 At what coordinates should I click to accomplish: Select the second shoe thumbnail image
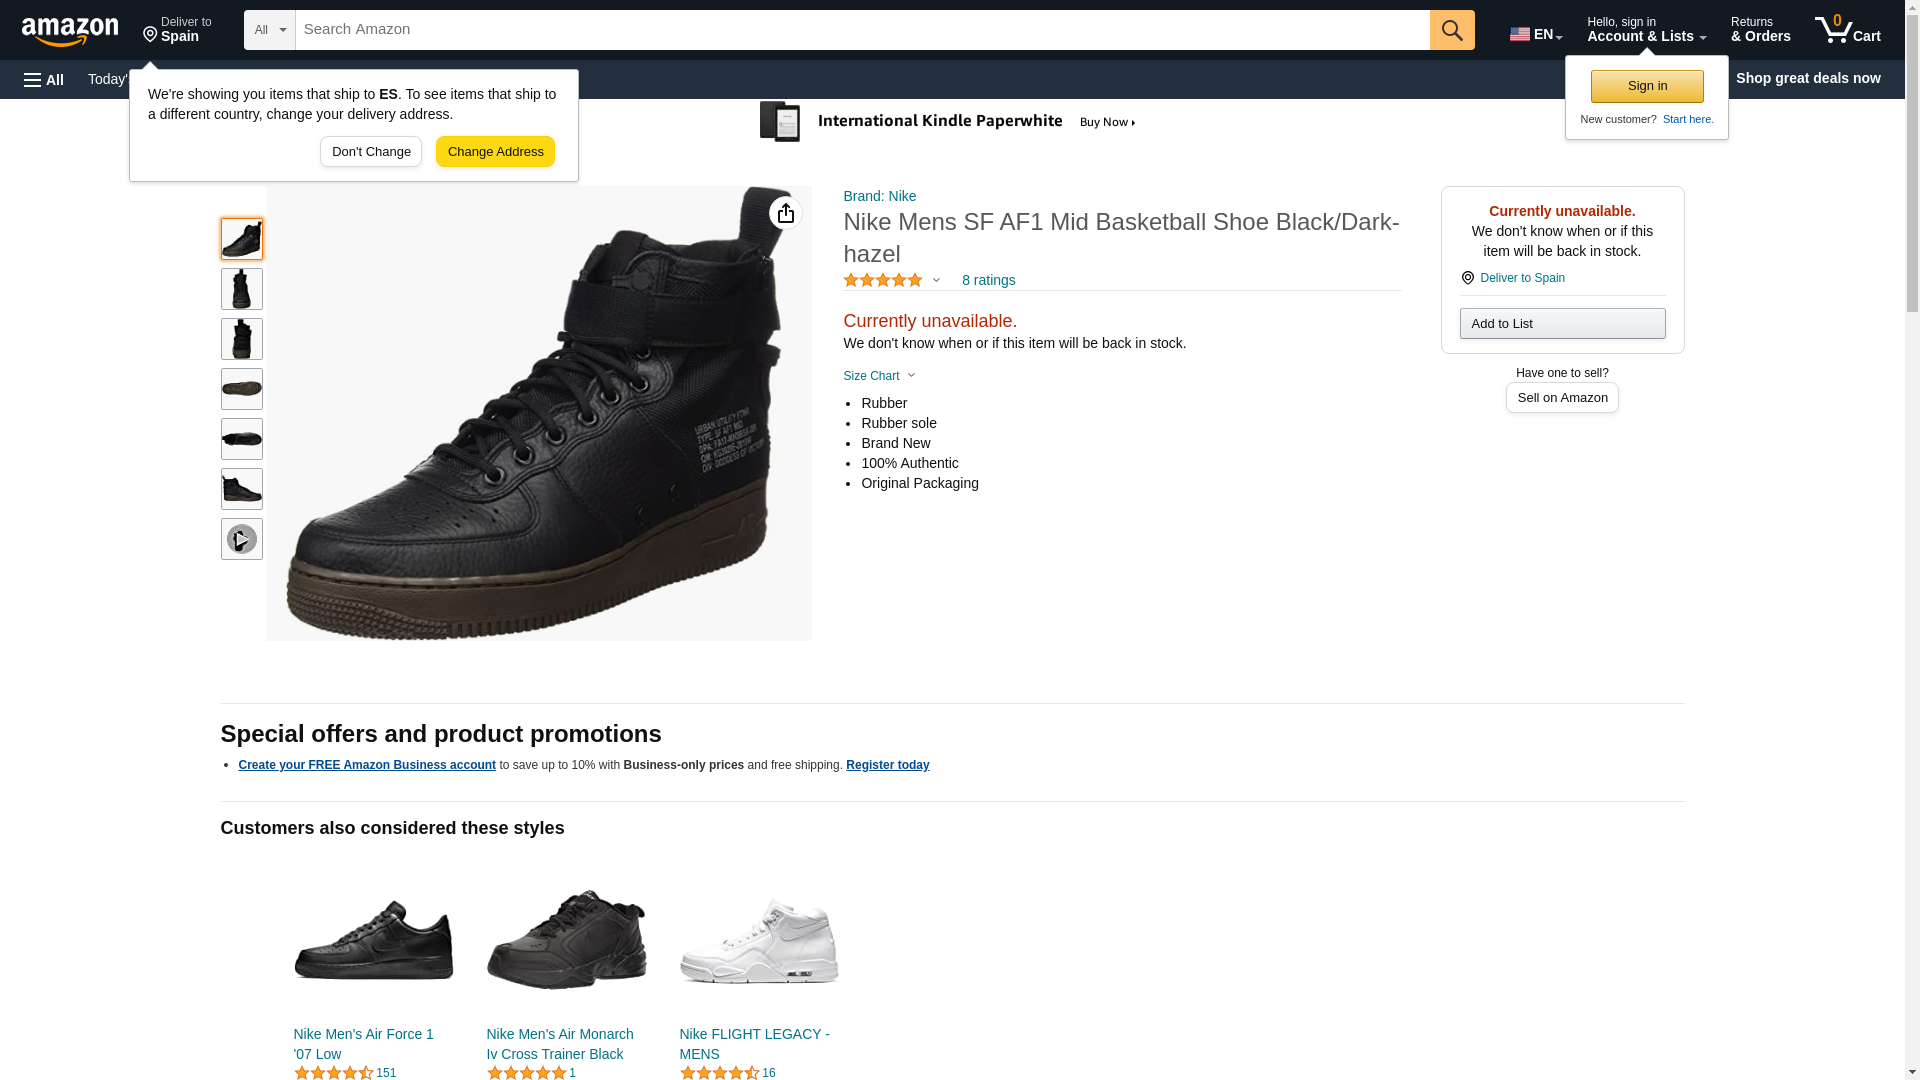coord(242,289)
